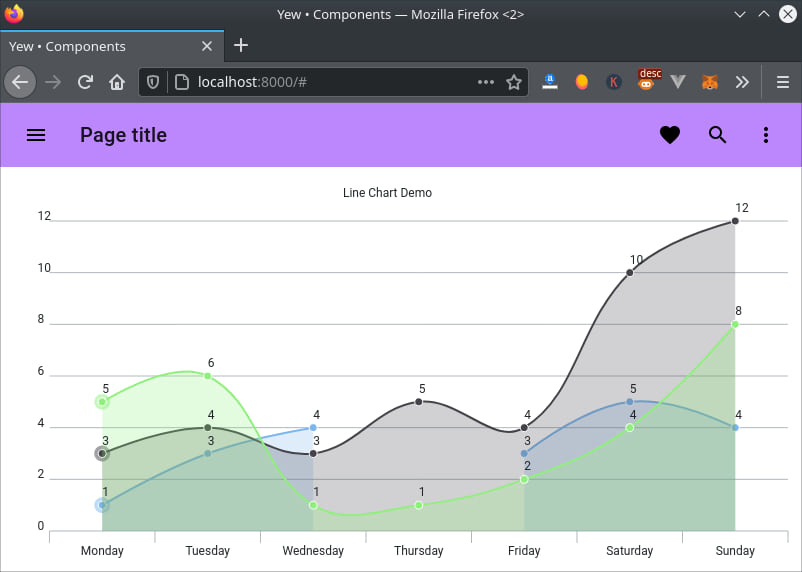Screen dimensions: 802x572
Task: Click the tracking protection shield icon
Action: (x=152, y=82)
